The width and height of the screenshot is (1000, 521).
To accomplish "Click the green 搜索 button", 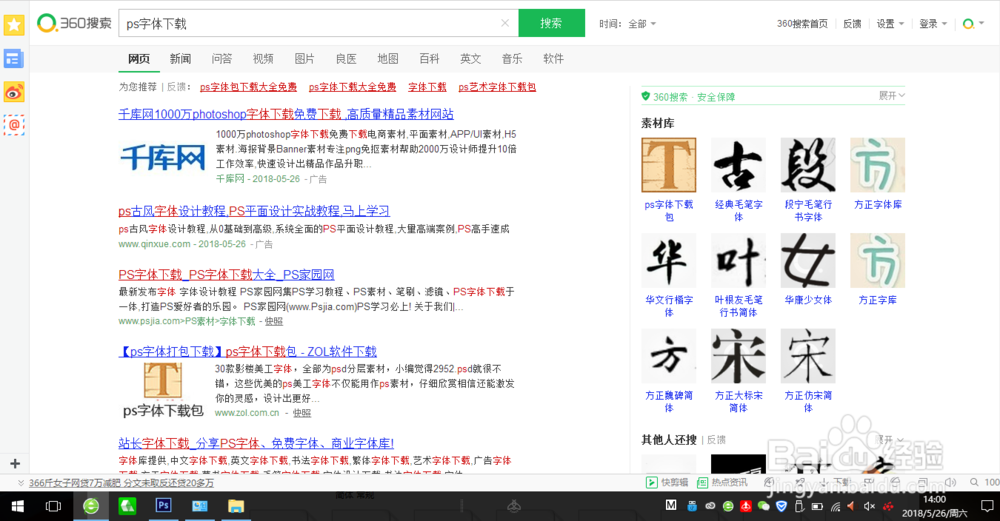I will pyautogui.click(x=552, y=23).
